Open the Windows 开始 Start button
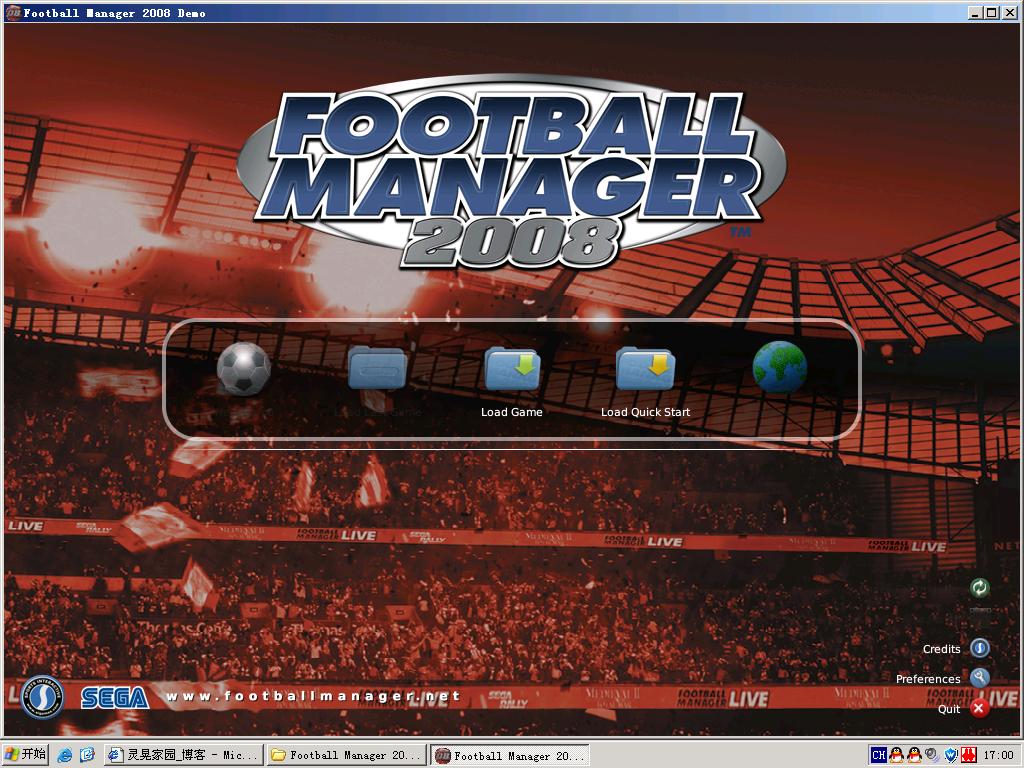 [x=25, y=755]
